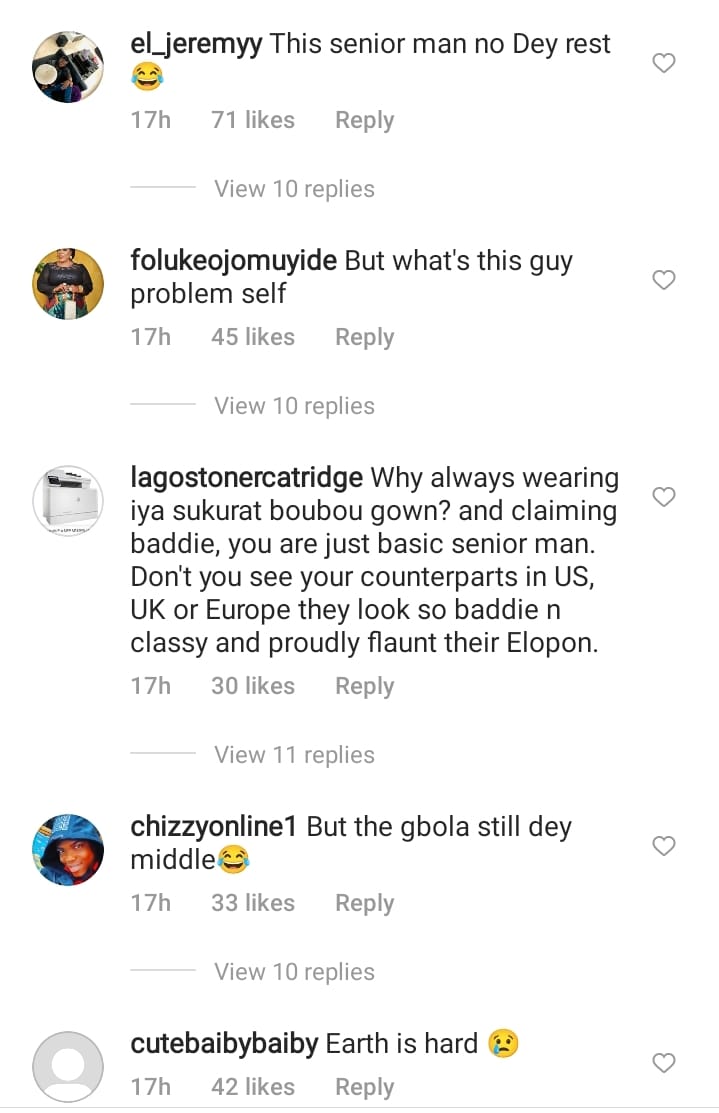The height and width of the screenshot is (1113, 719).
Task: Reply to el_jeremyy's comment
Action: click(364, 120)
